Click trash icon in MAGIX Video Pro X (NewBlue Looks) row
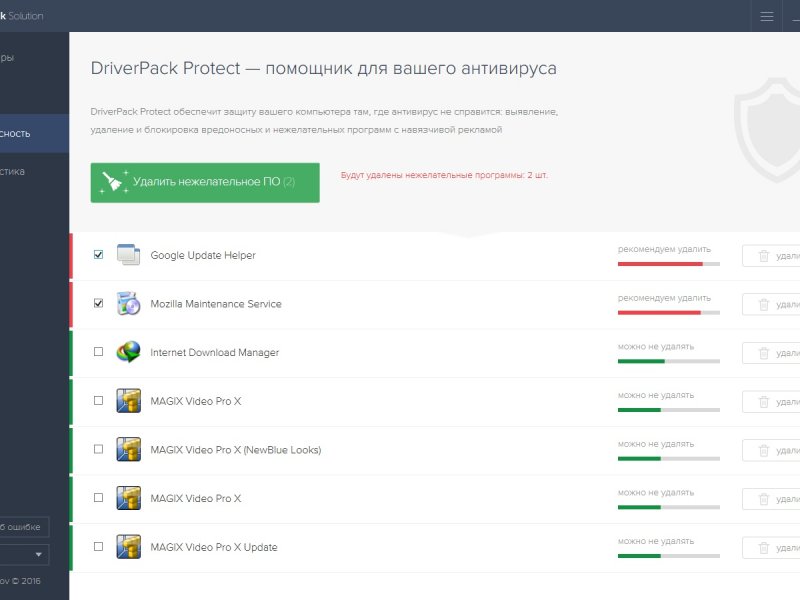Viewport: 800px width, 600px height. pos(763,451)
